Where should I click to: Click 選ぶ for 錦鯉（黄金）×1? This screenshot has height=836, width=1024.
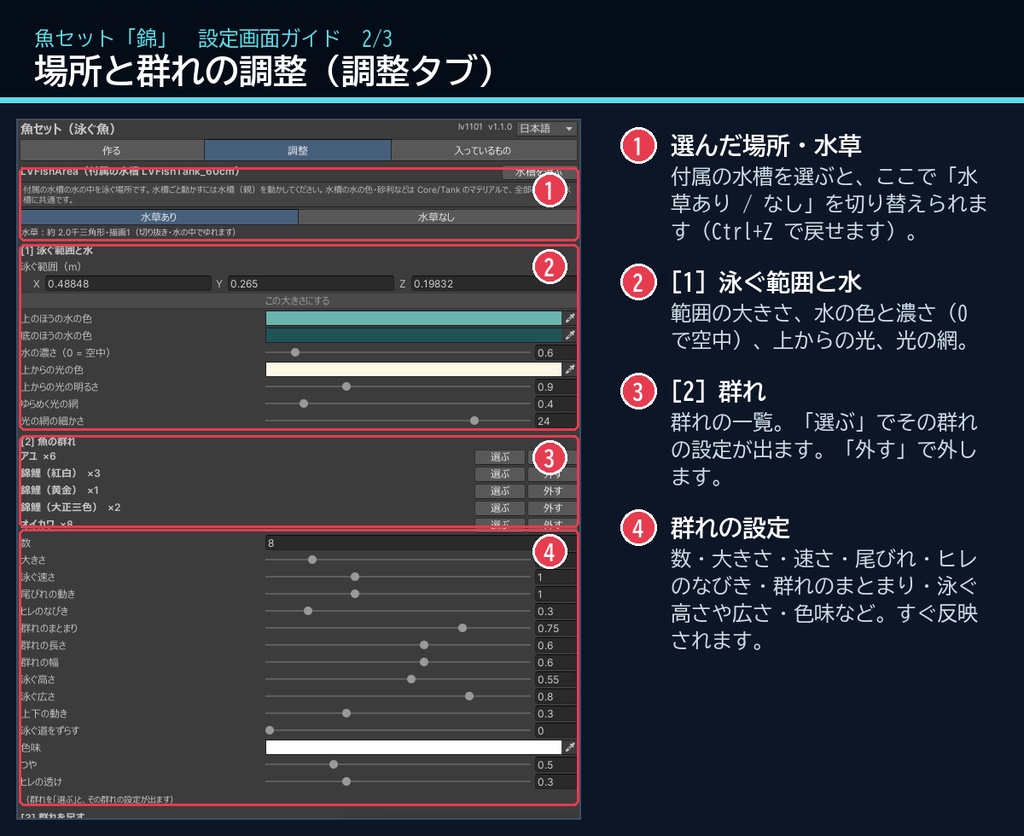click(500, 490)
